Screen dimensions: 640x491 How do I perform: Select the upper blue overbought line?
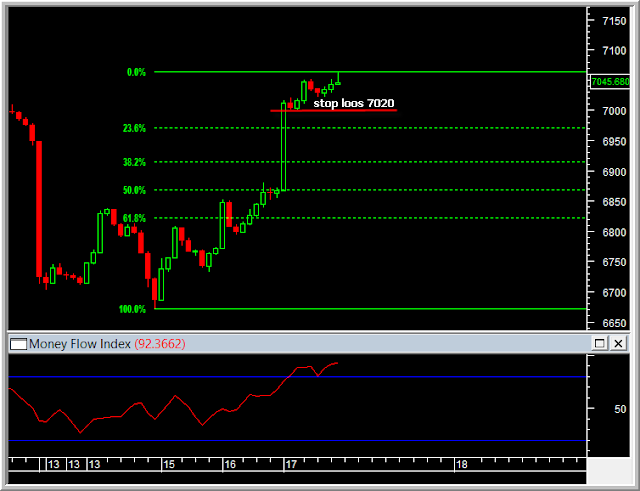point(297,377)
